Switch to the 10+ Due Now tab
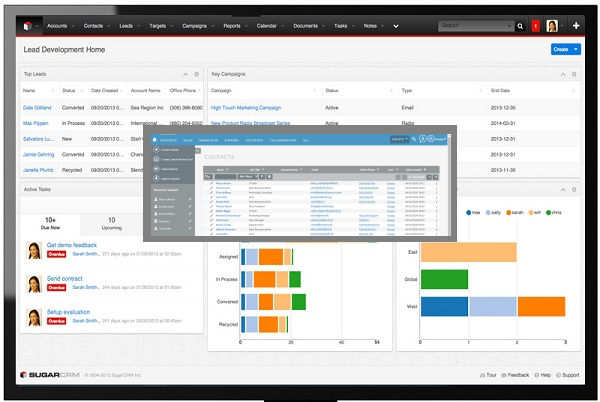Viewport: 600px width, 402px height. (x=51, y=223)
